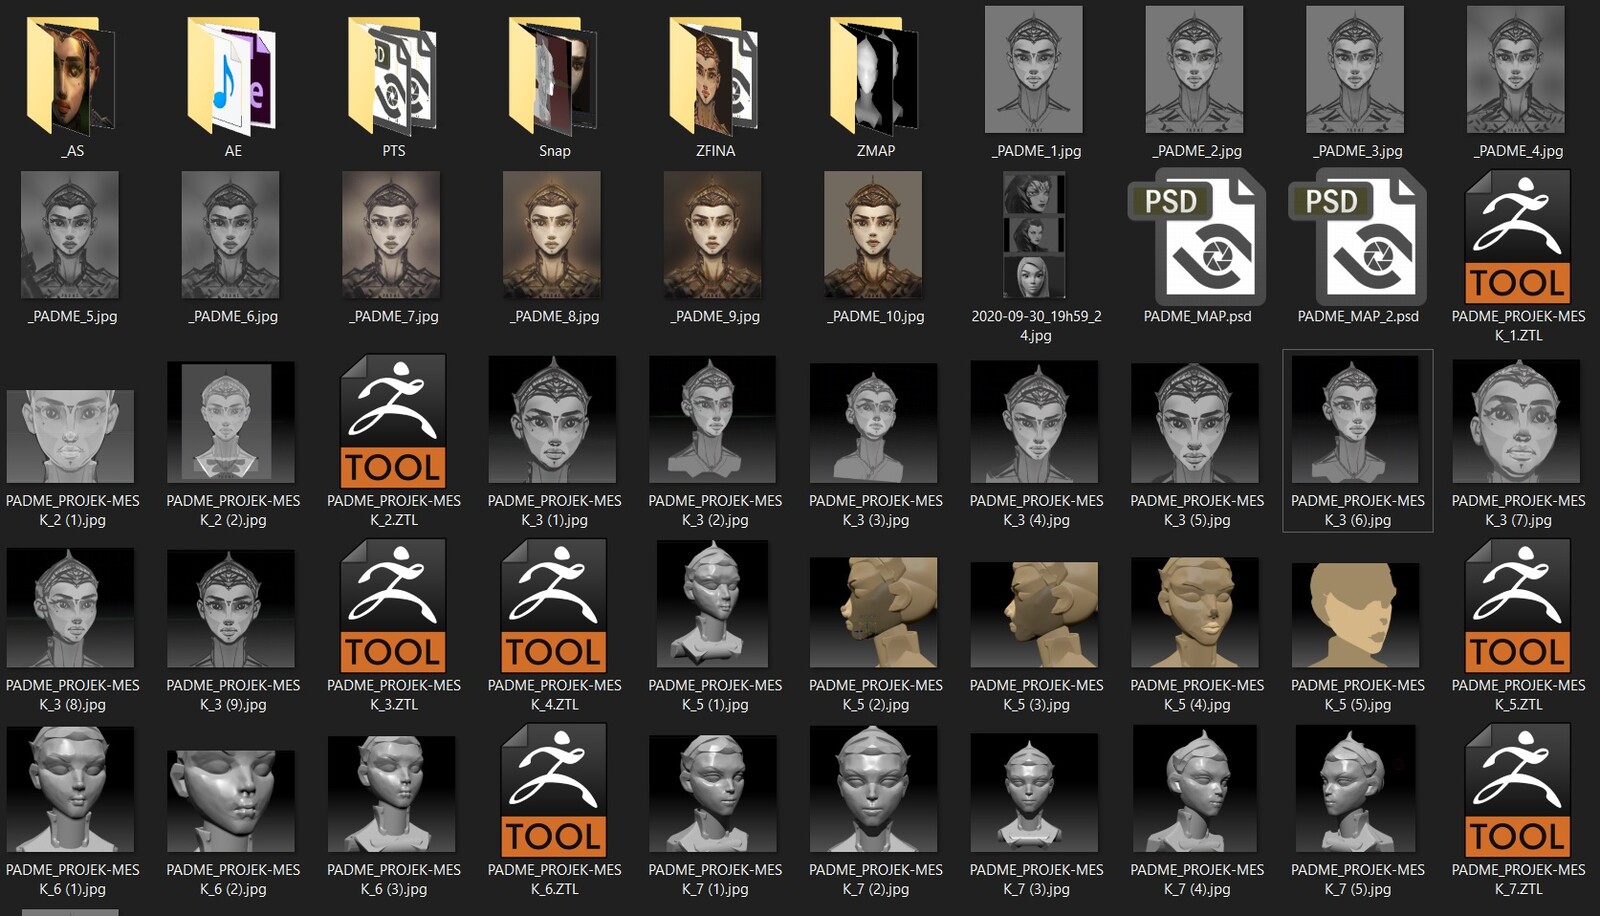Select the PADME_PROJEK-MESK_7 (3).jpg thumbnail
The image size is (1600, 916).
point(1034,793)
